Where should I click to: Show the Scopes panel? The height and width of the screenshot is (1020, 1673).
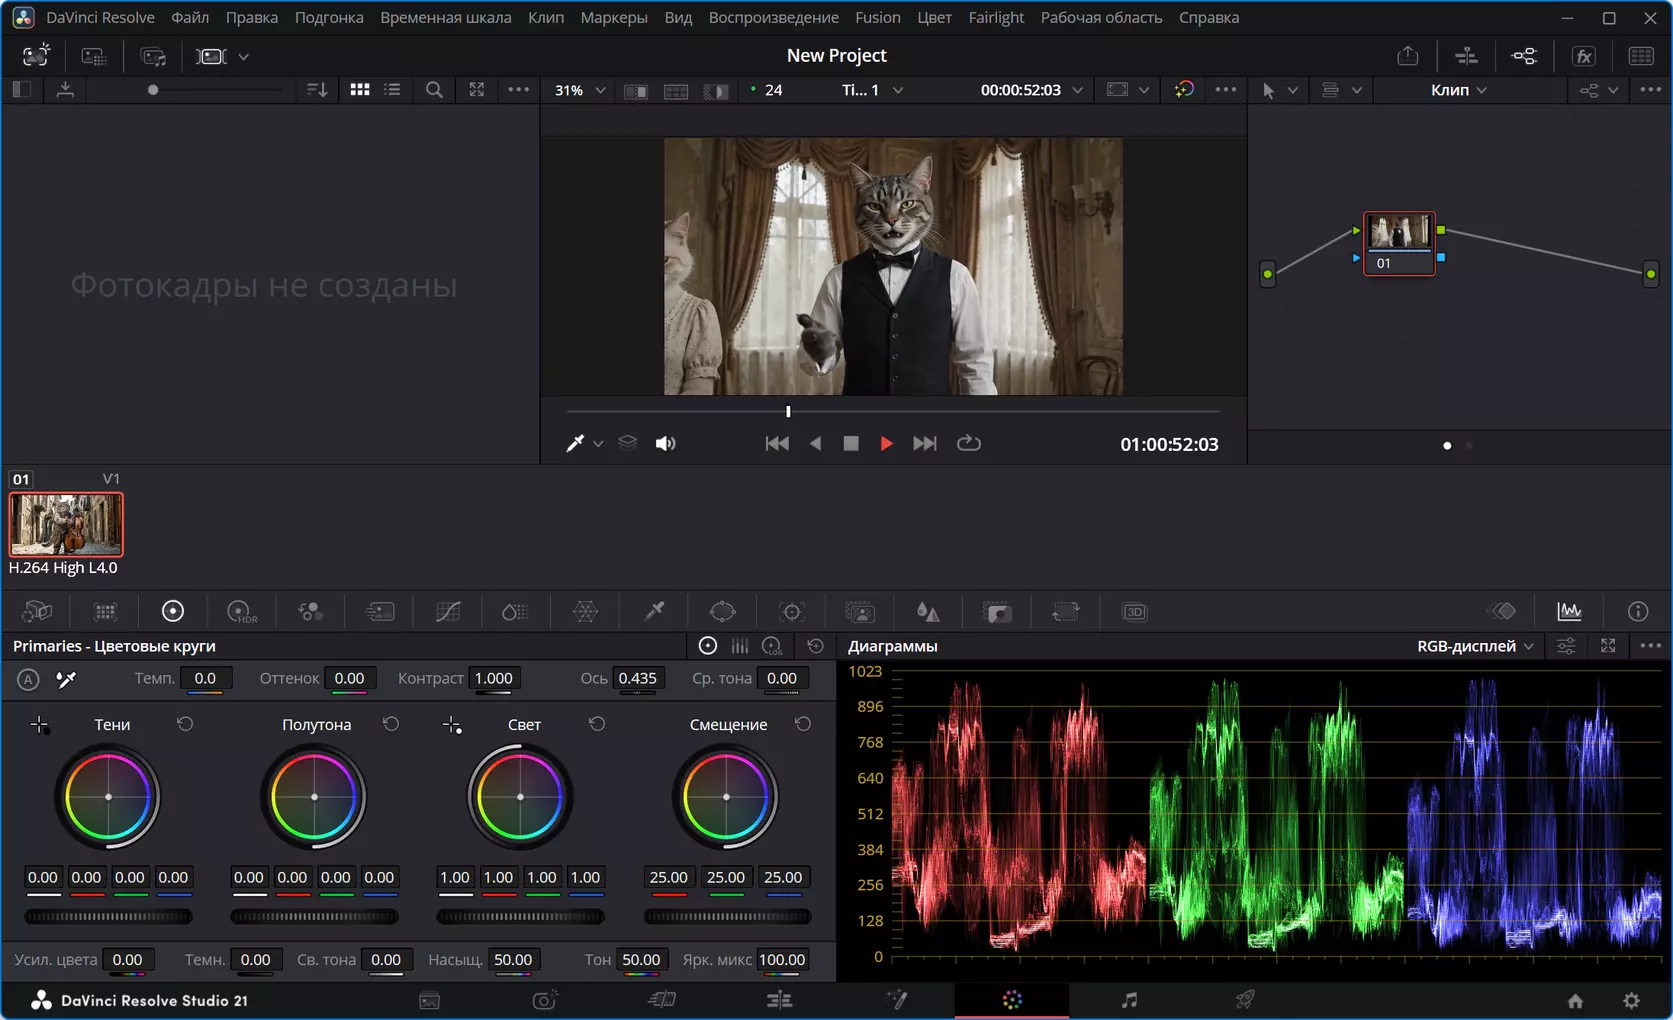(x=1569, y=611)
